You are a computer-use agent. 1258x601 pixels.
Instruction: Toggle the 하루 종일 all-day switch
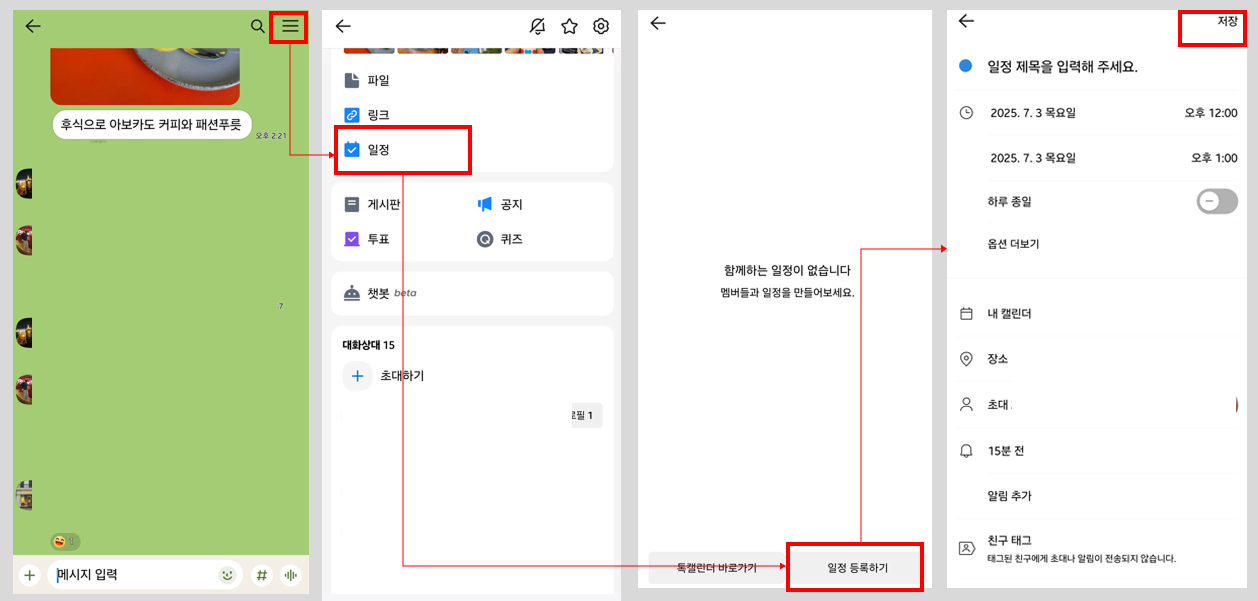pyautogui.click(x=1216, y=201)
